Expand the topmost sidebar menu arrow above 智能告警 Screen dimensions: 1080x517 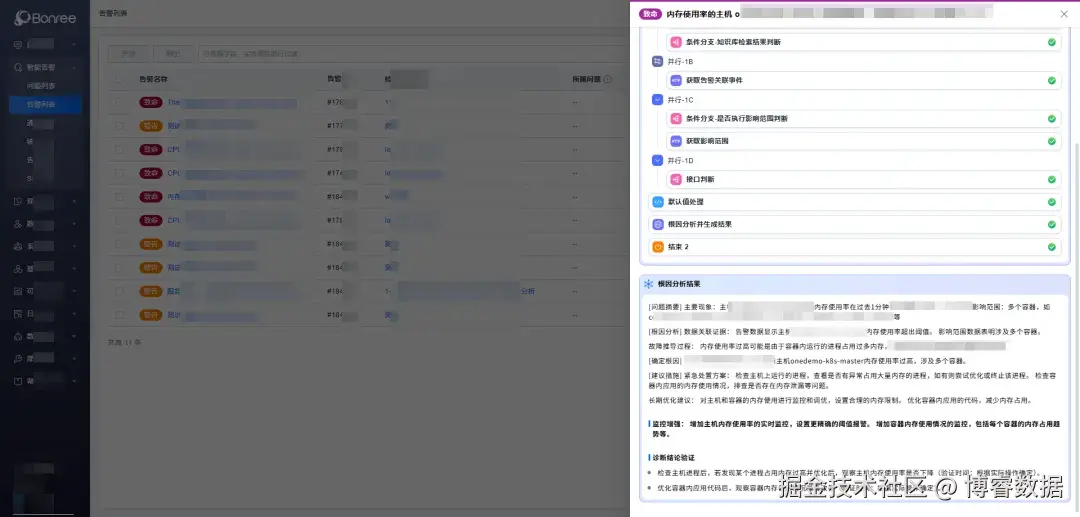74,45
